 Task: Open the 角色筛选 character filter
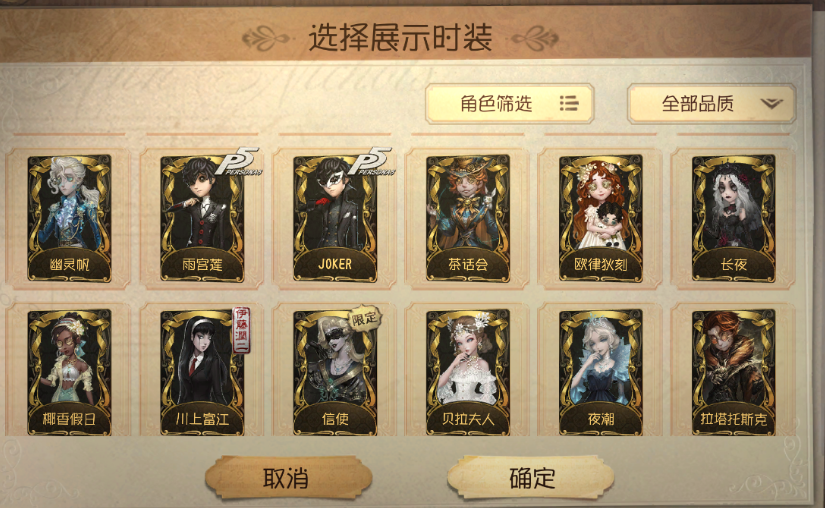tap(509, 104)
